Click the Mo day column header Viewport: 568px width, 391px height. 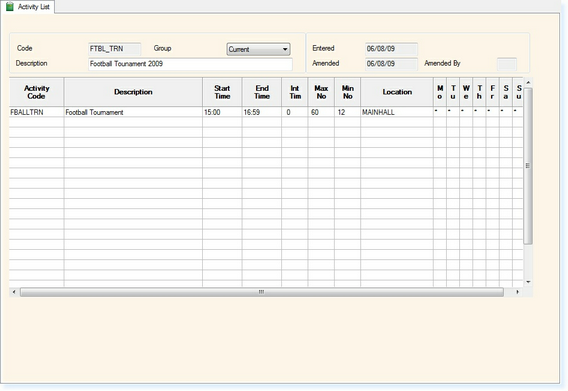coord(440,92)
